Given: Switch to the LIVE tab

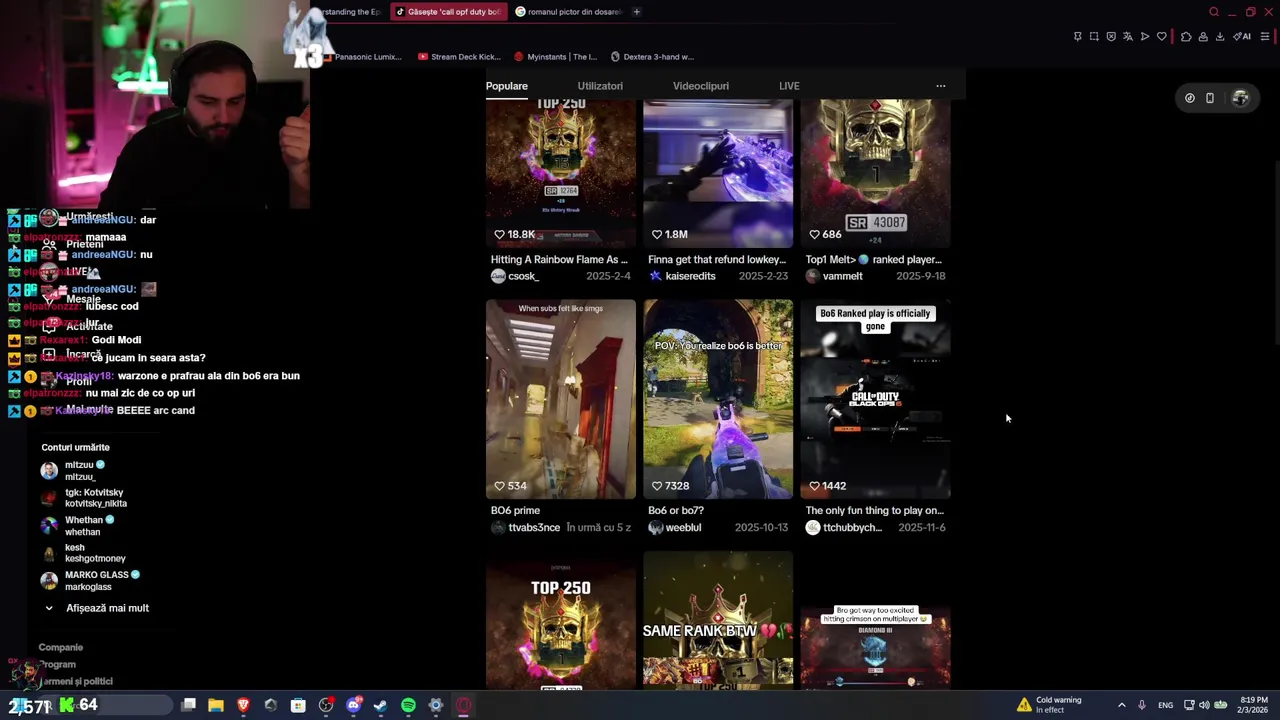Looking at the screenshot, I should coord(789,86).
